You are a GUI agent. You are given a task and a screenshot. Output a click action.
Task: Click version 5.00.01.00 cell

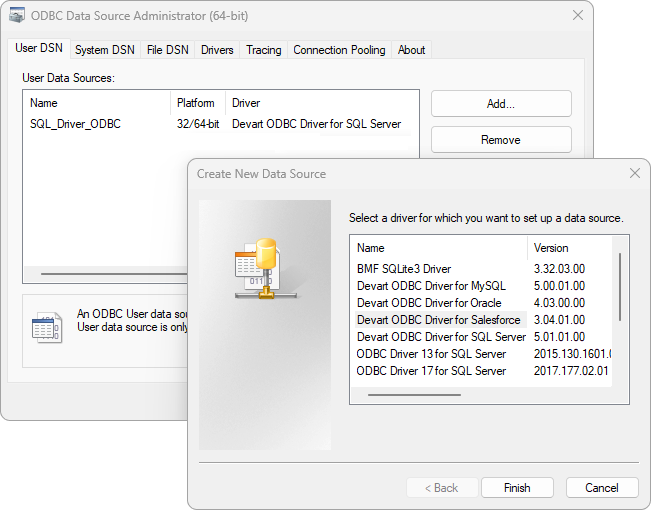(x=559, y=286)
